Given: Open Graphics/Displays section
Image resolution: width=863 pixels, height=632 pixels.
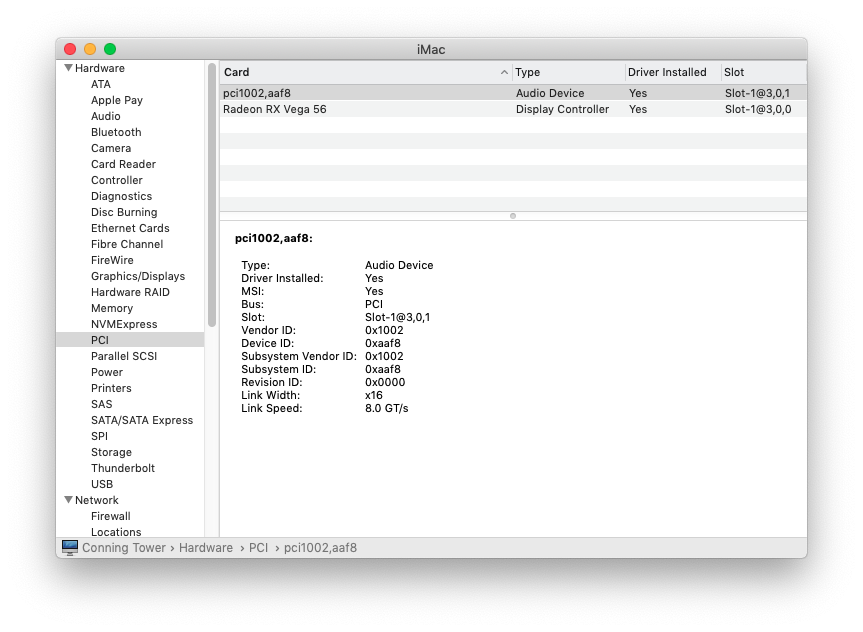Looking at the screenshot, I should pyautogui.click(x=138, y=276).
